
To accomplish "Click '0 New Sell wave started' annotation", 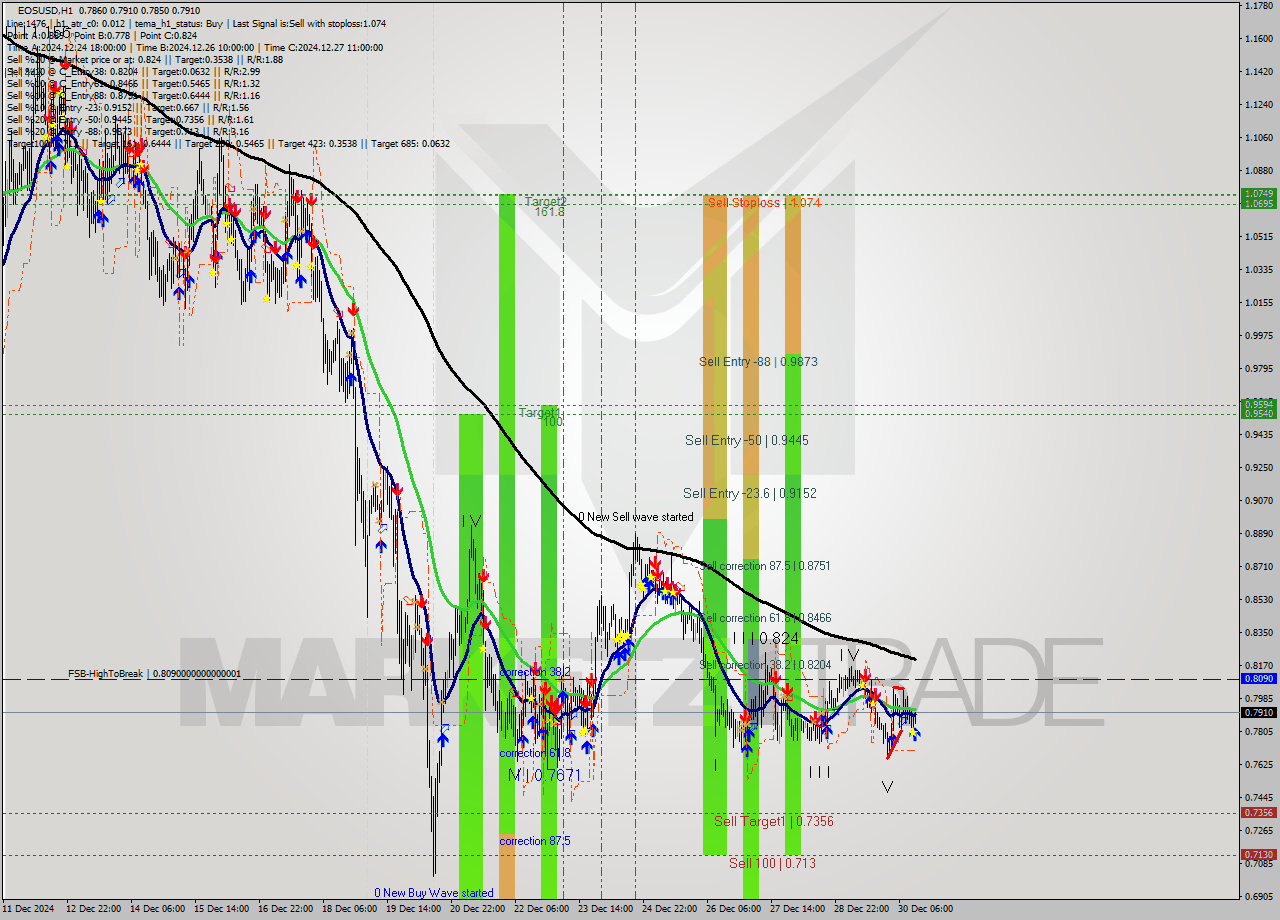I will point(636,517).
